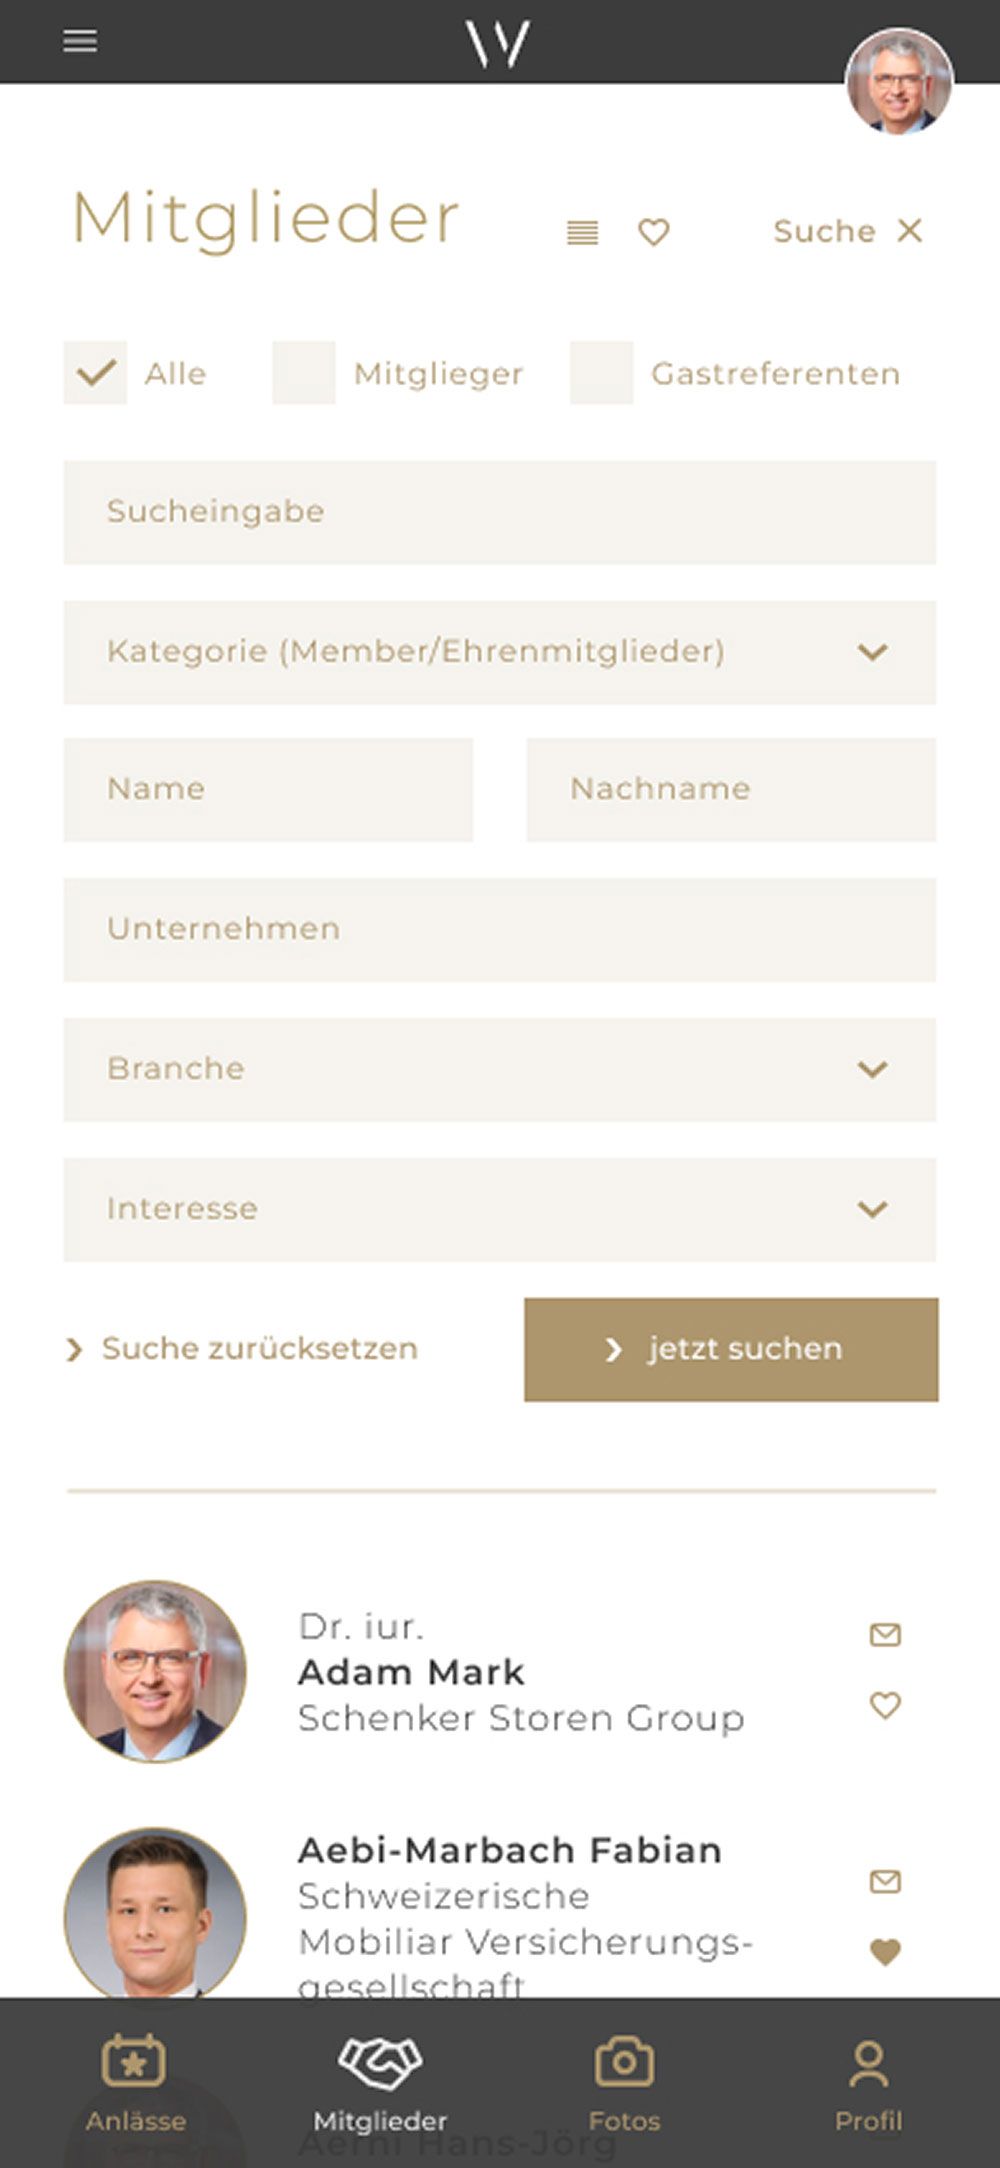Enable the Gastreferenten checkbox
Viewport: 1000px width, 2168px height.
pos(601,373)
